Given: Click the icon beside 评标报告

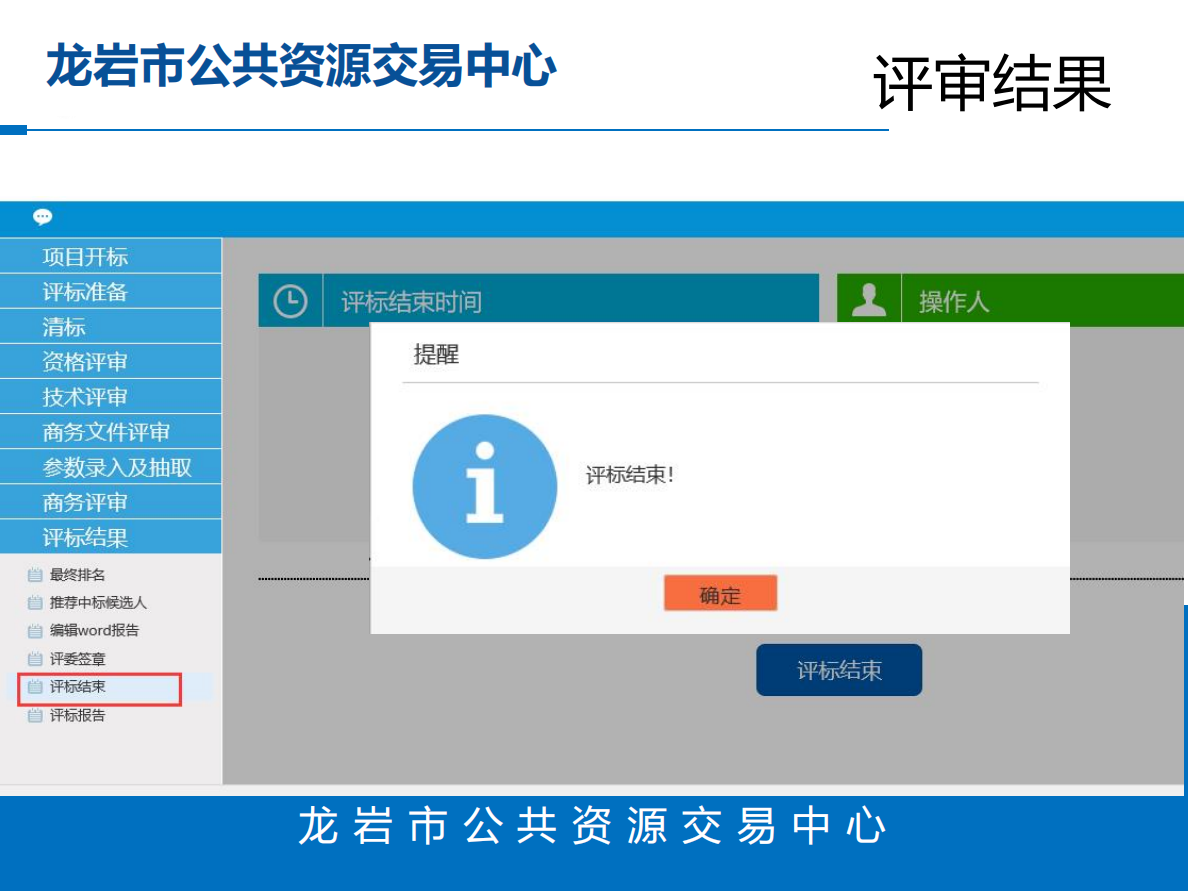Looking at the screenshot, I should click(35, 715).
